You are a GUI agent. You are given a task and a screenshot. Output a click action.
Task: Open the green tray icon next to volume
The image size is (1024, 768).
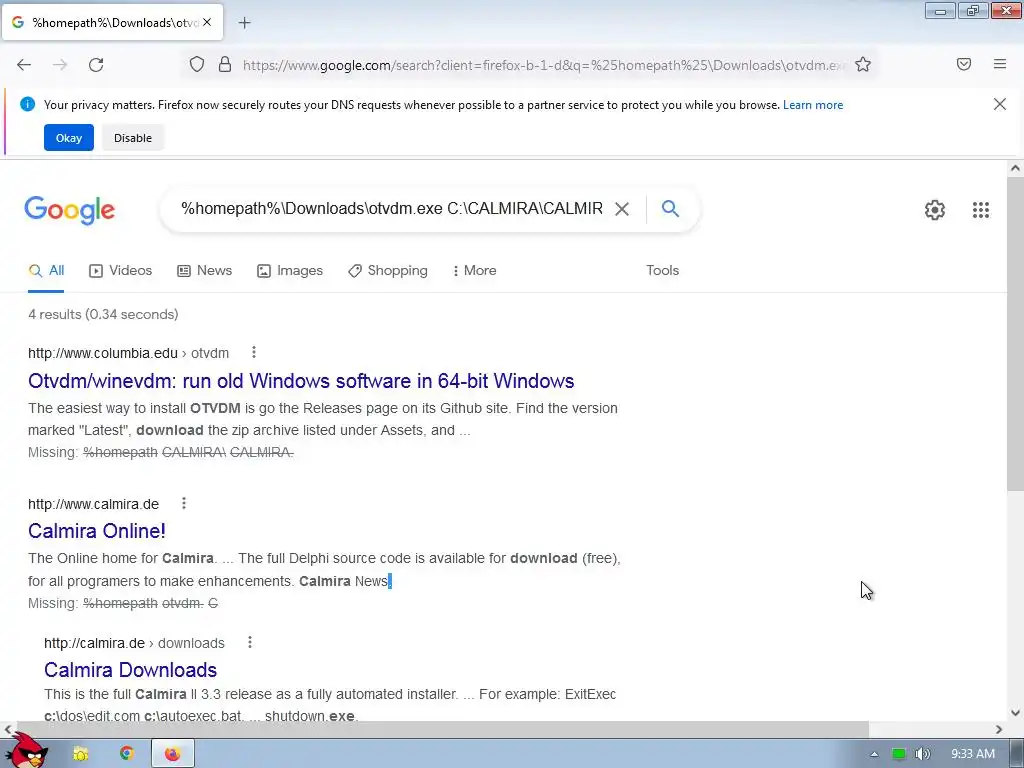coord(899,754)
